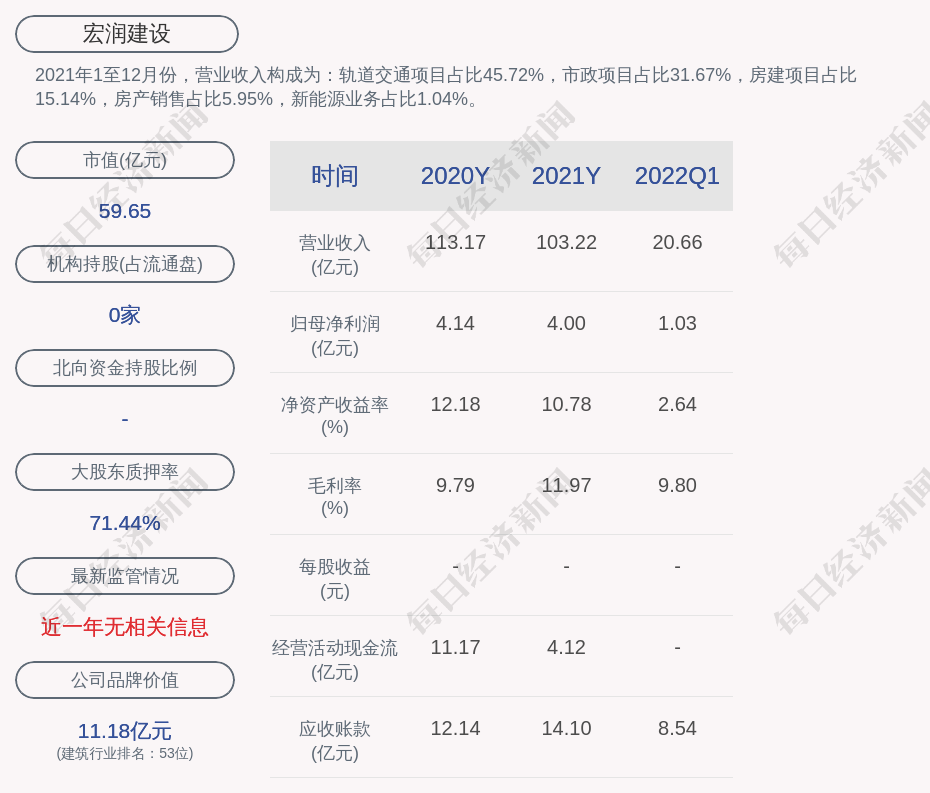Click the ROE value 12.18

pos(456,404)
